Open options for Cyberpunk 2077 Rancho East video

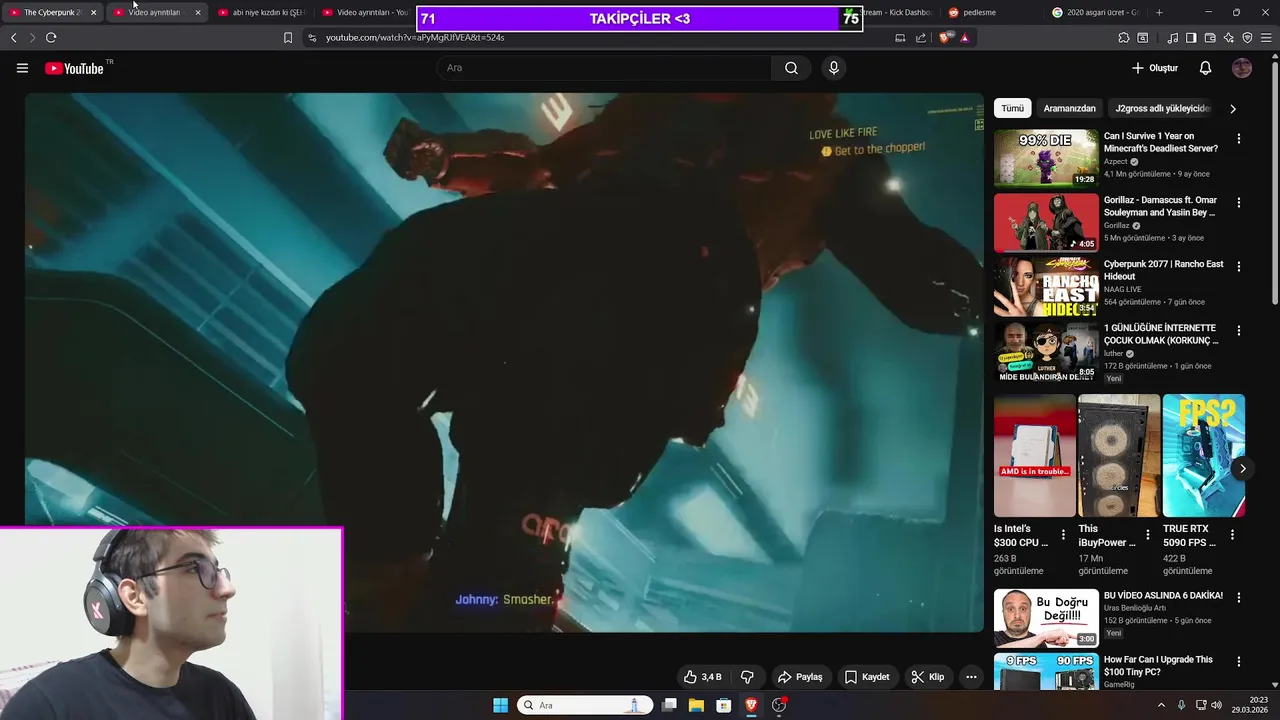(x=1239, y=267)
